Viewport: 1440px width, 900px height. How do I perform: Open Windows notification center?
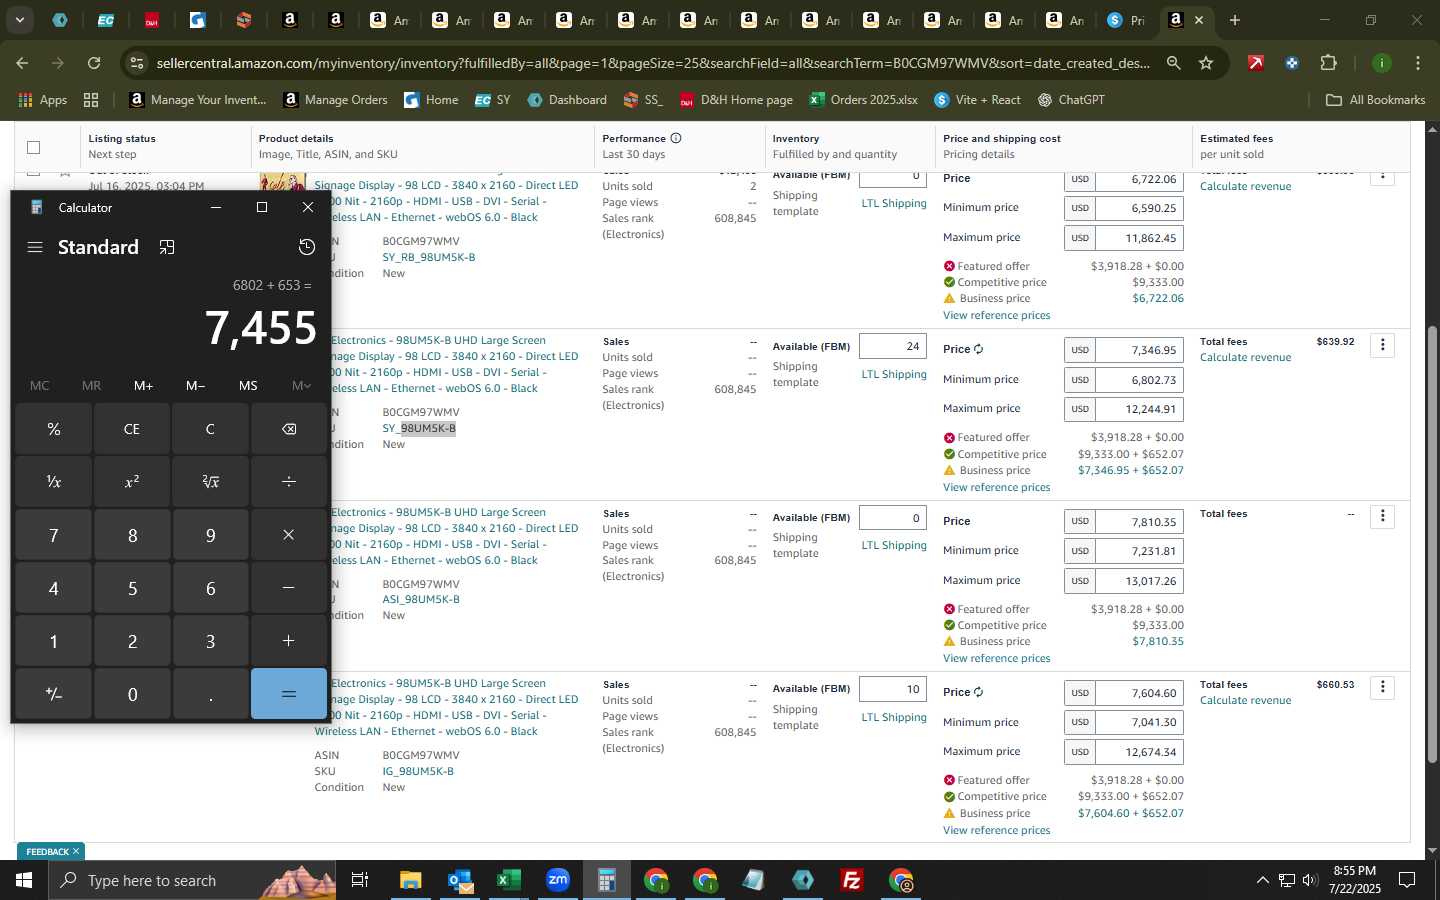tap(1407, 880)
